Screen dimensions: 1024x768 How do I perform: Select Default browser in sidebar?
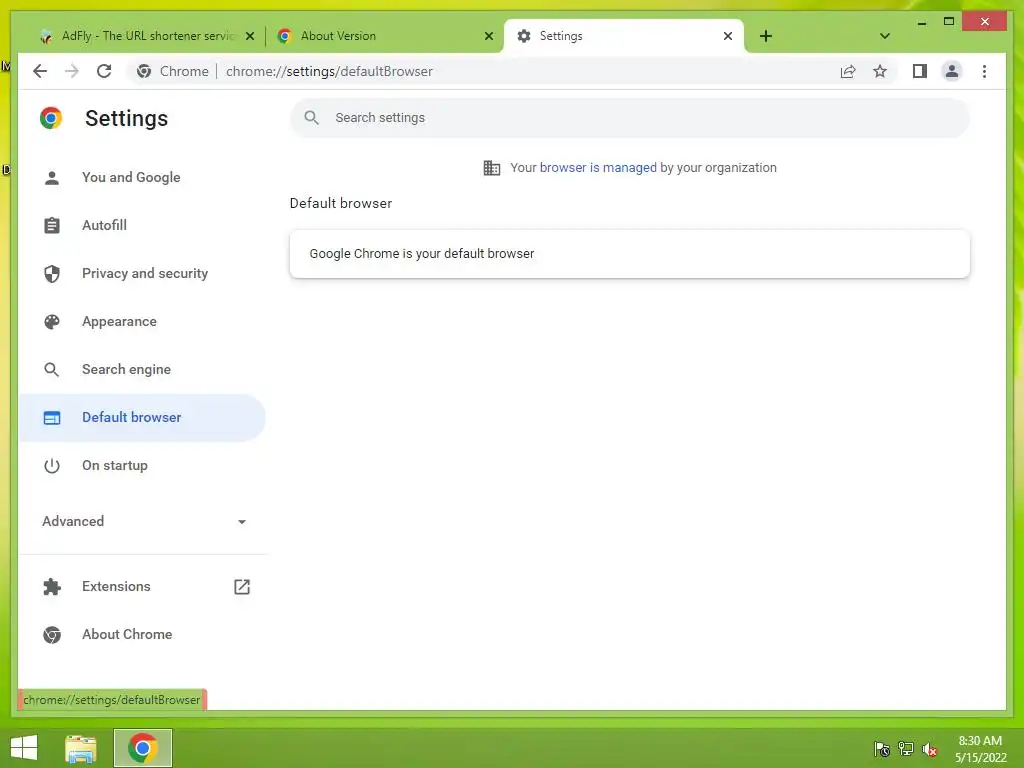142,417
